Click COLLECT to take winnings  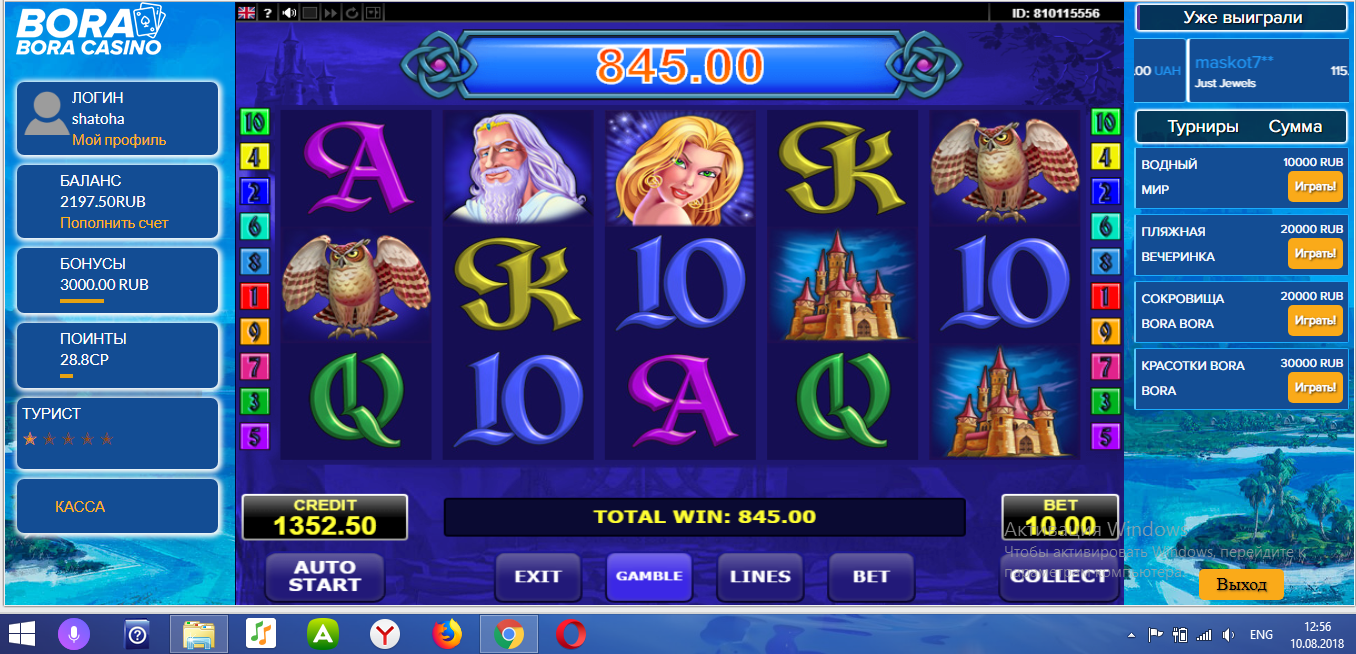click(1058, 577)
